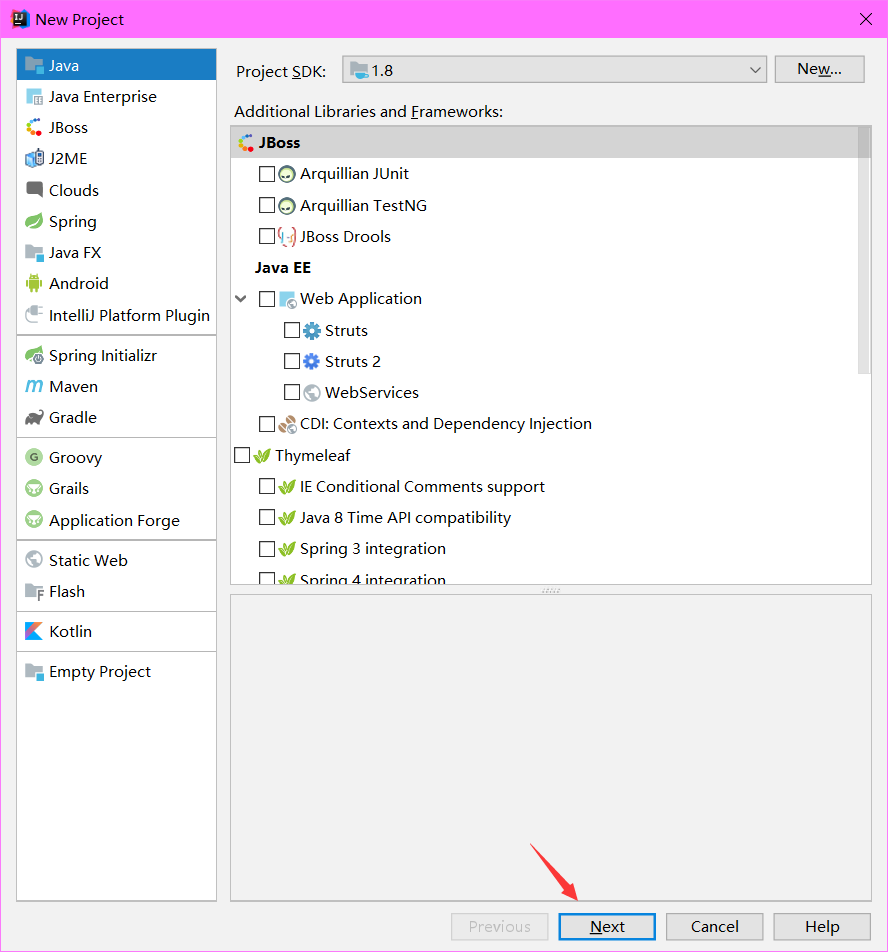Viewport: 888px width, 952px height.
Task: Choose the IntelliJ Platform Plugin icon
Action: point(34,314)
